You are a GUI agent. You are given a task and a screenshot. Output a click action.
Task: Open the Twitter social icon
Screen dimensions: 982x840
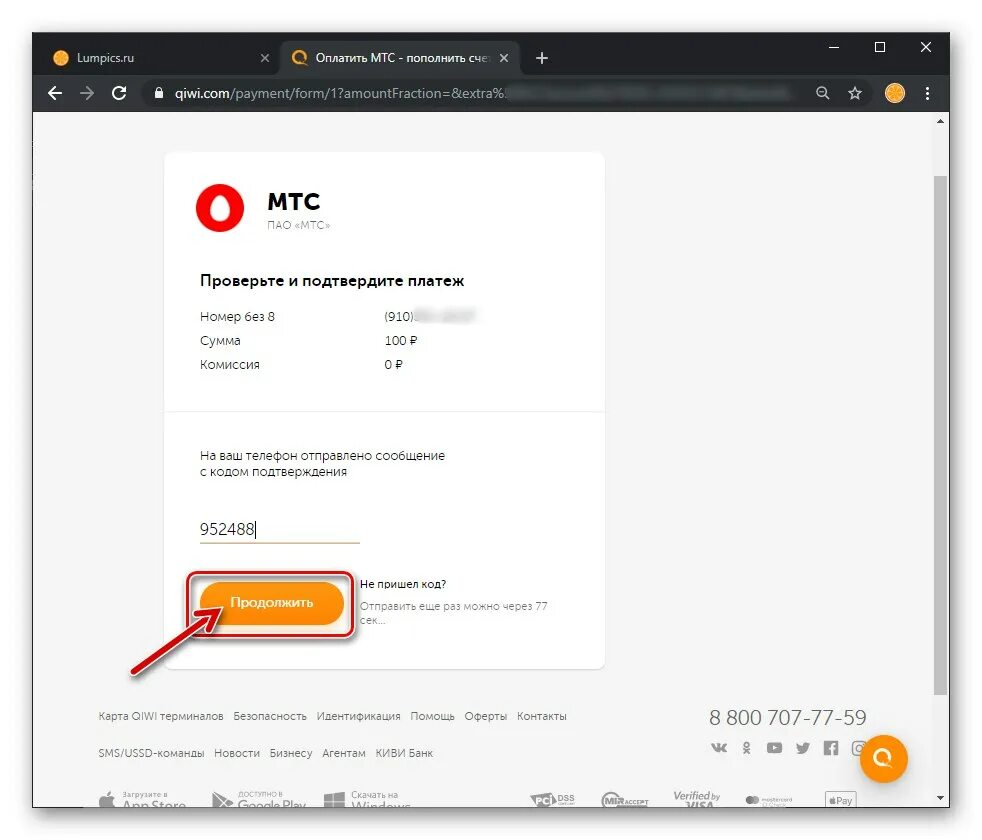click(803, 748)
